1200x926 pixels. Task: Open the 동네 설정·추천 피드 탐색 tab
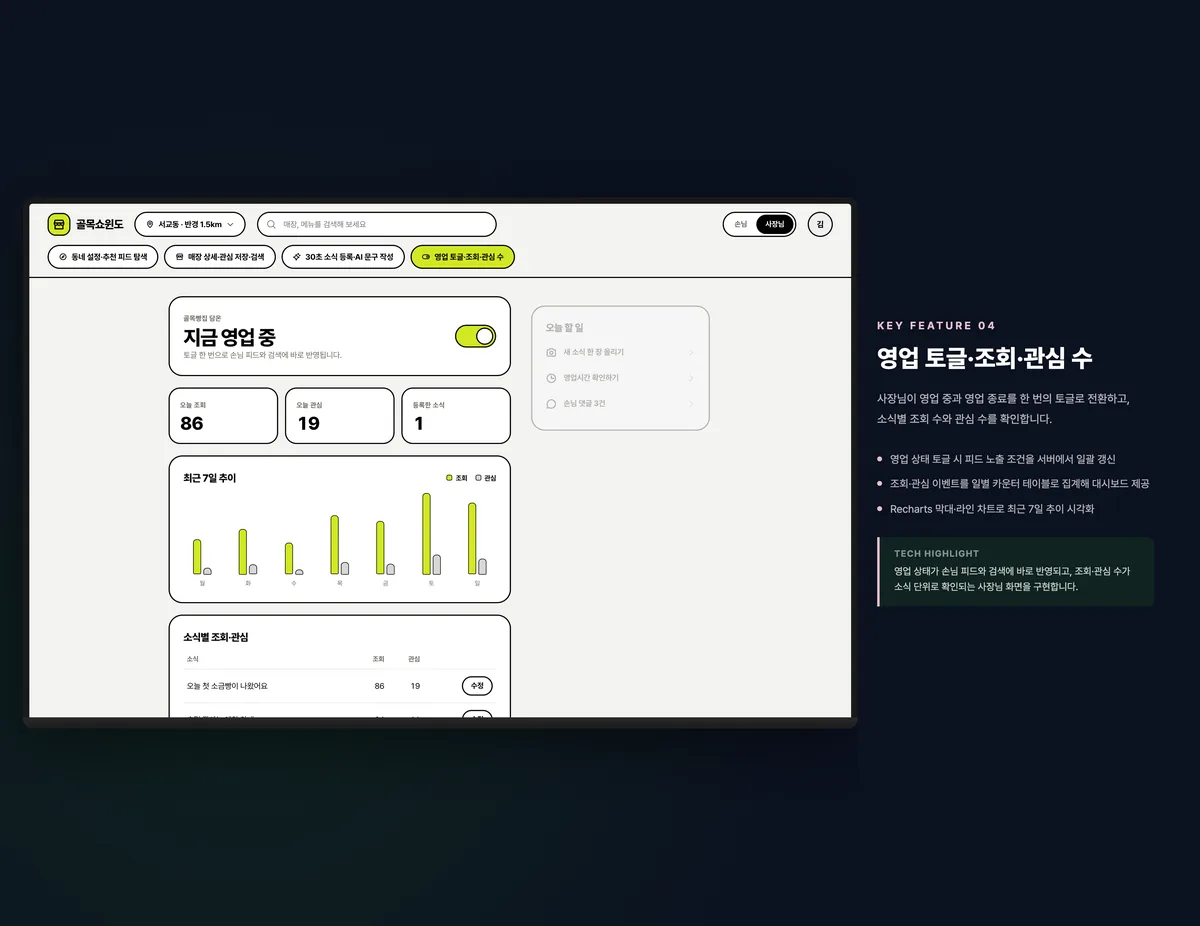pyautogui.click(x=103, y=257)
